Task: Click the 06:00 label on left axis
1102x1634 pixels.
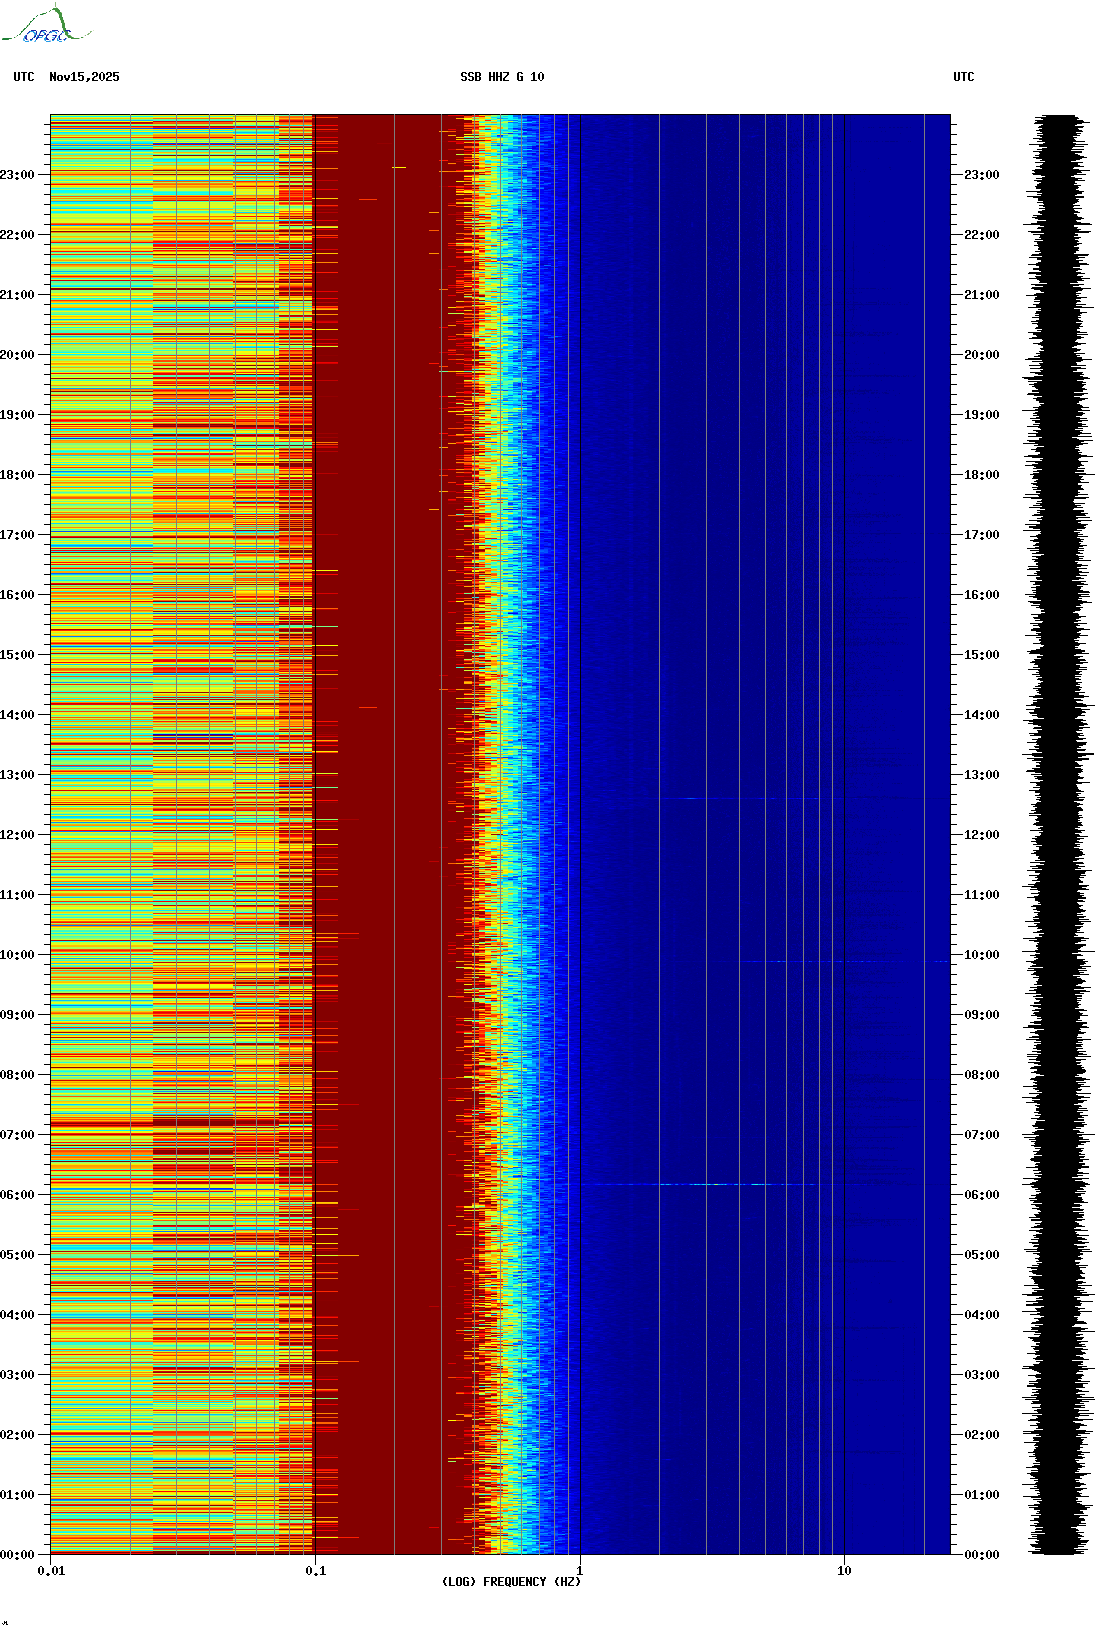Action: point(18,1195)
